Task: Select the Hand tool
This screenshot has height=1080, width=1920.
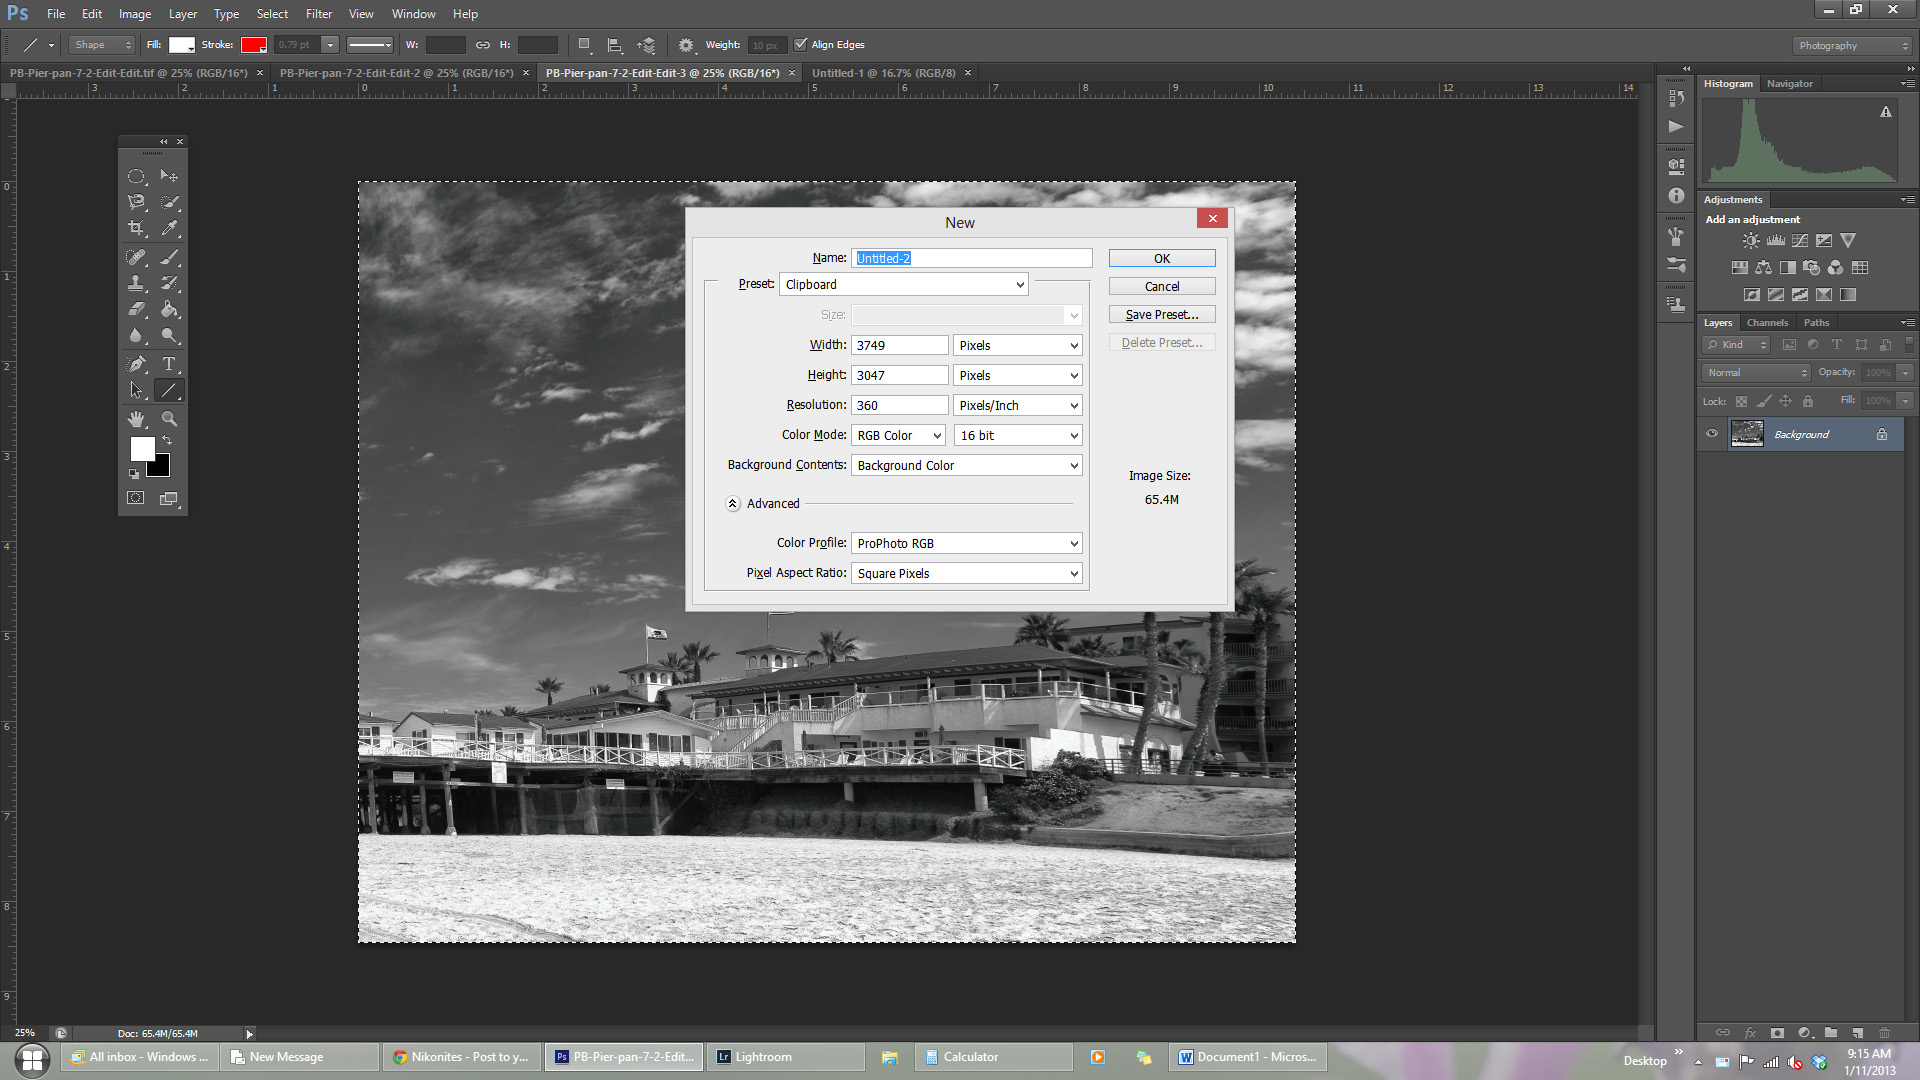Action: click(x=136, y=419)
